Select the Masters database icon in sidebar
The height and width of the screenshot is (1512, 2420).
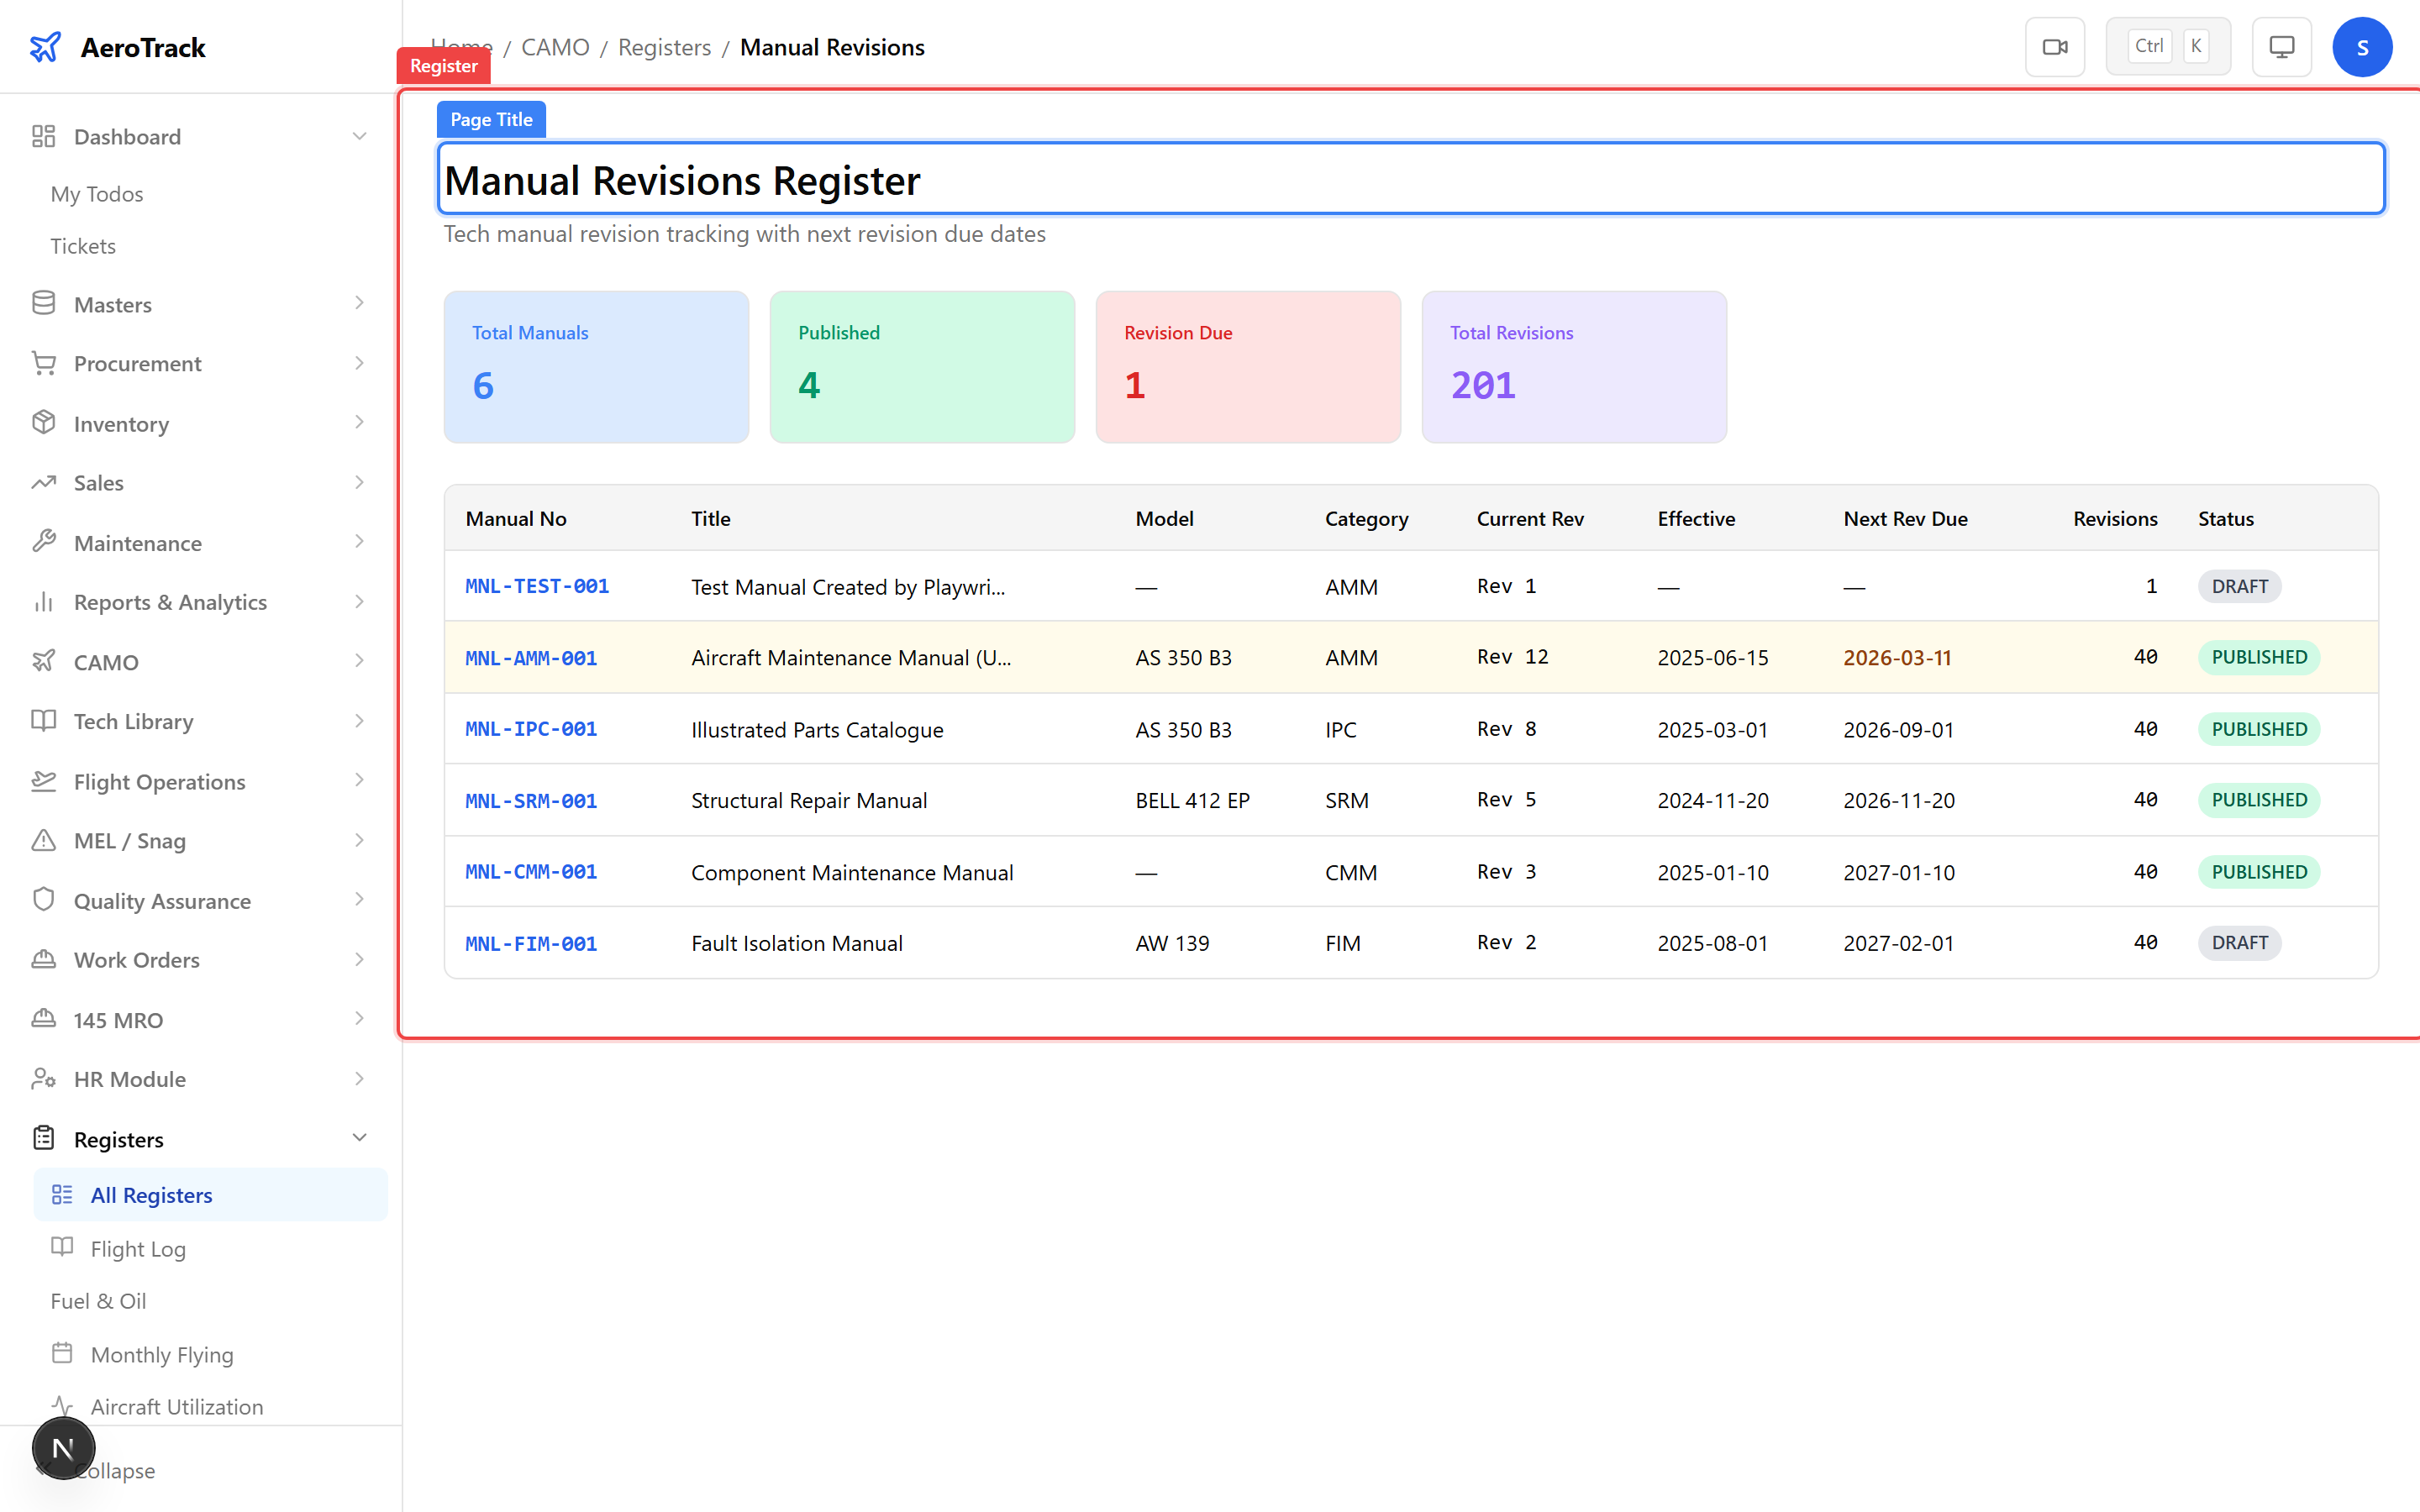point(44,303)
